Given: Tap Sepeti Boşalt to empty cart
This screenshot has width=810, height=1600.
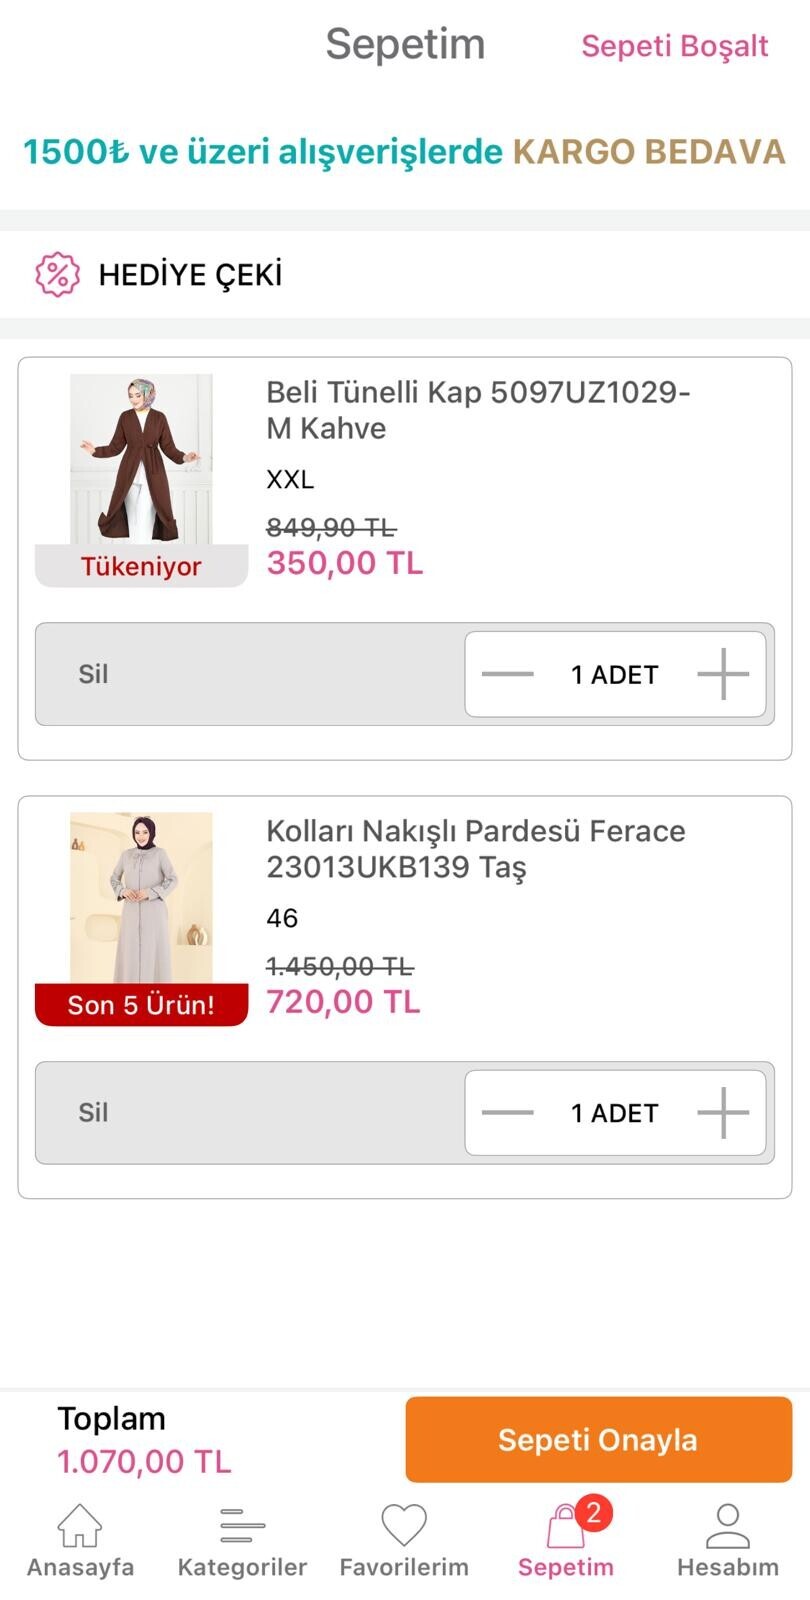Looking at the screenshot, I should click(x=675, y=46).
